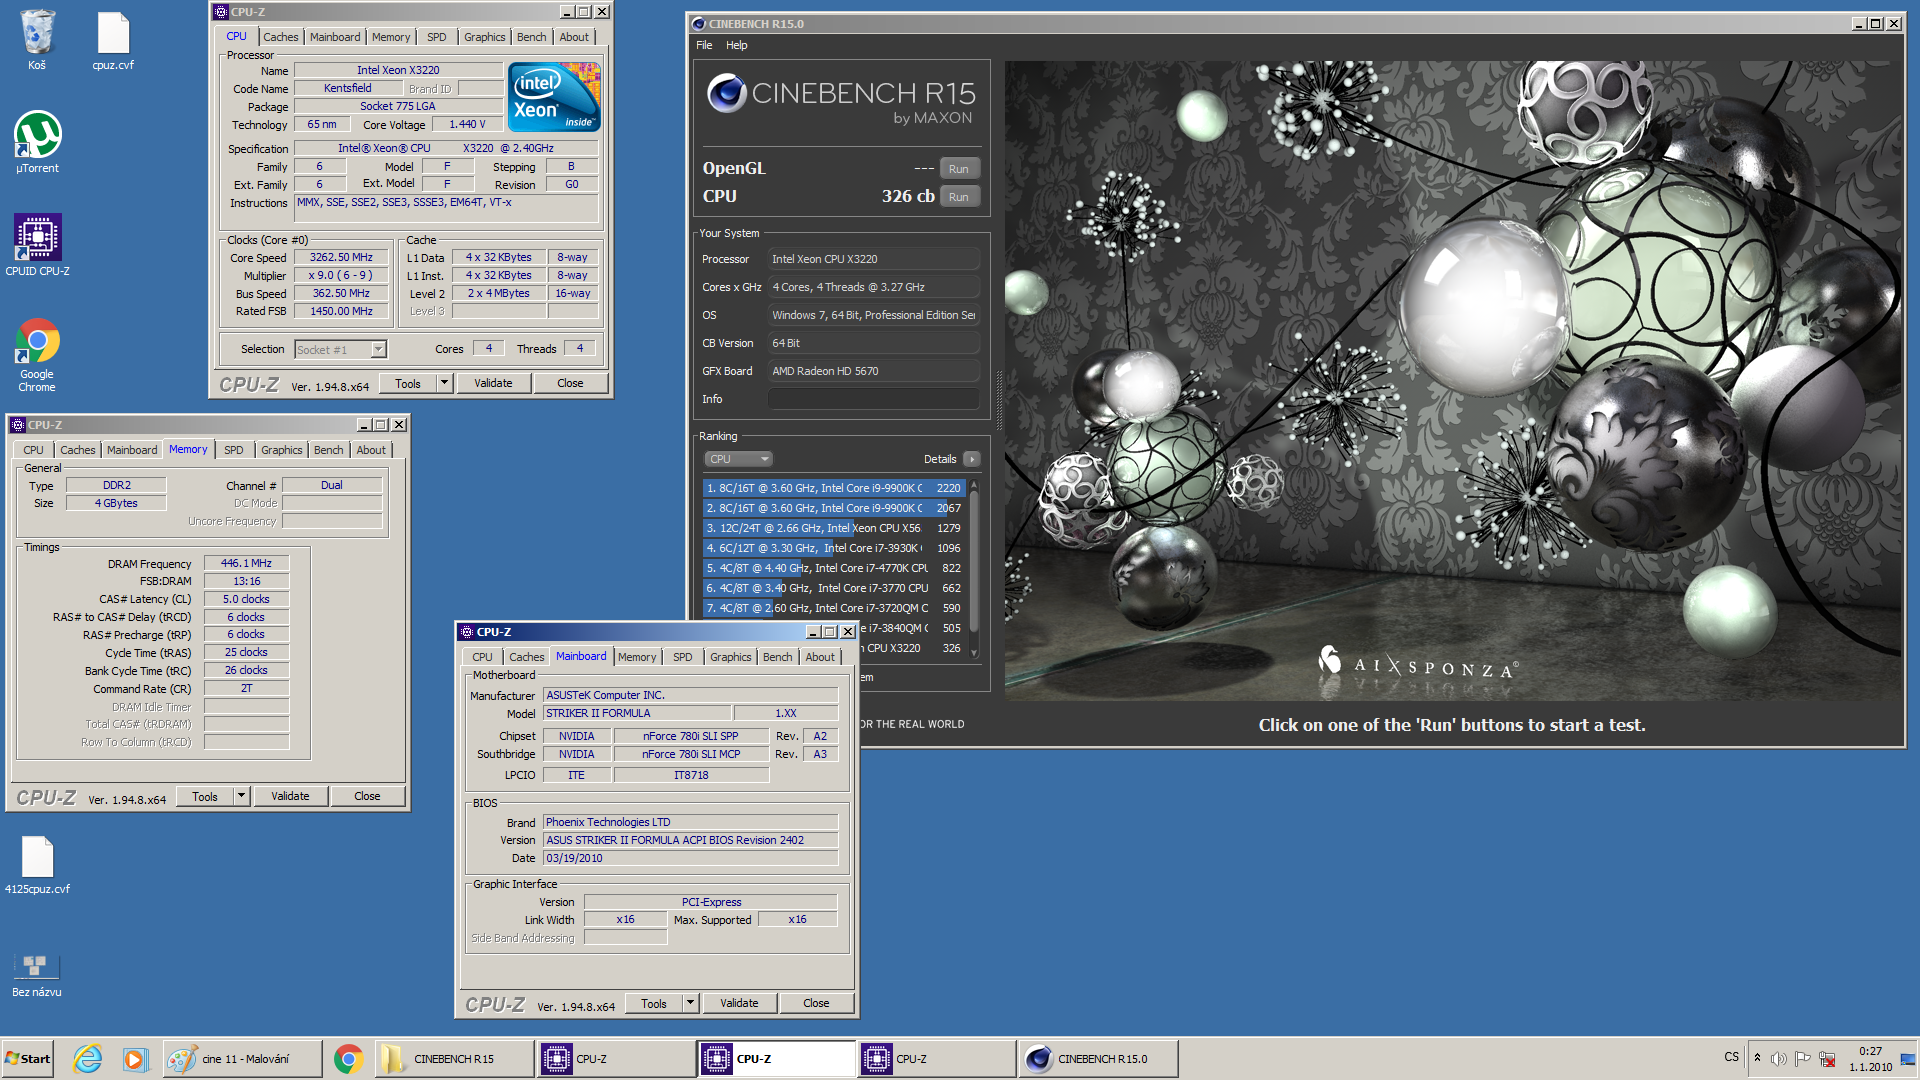1920x1080 pixels.
Task: Open Action Center flag tray icon
Action: click(x=1802, y=1059)
